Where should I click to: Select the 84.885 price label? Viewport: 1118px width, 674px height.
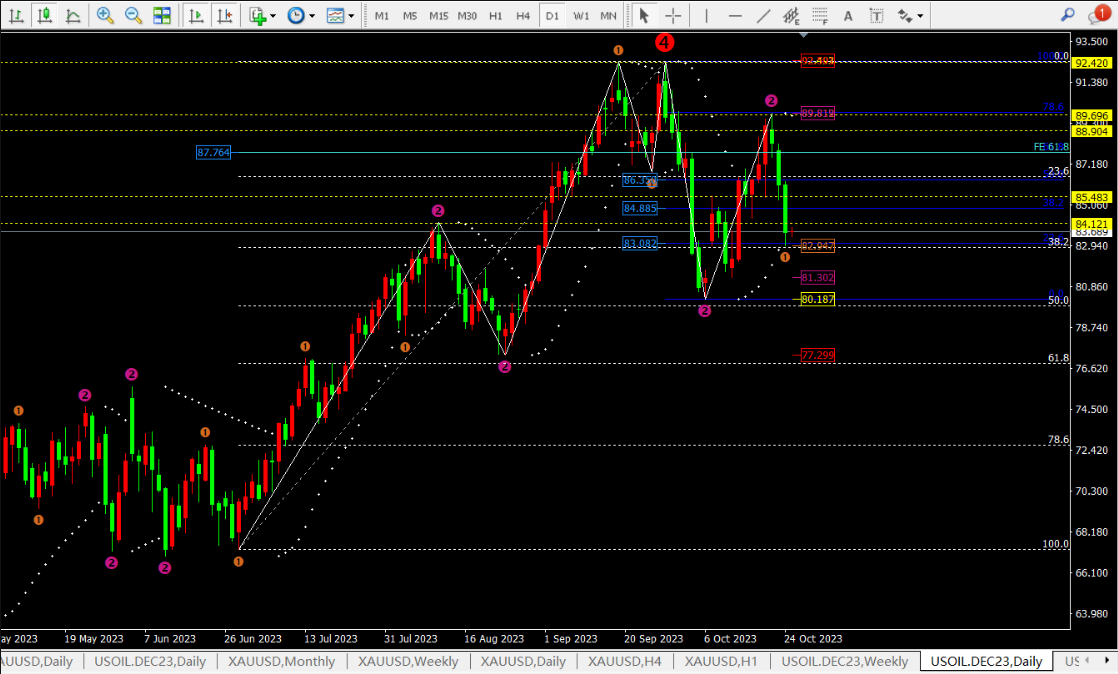point(640,208)
